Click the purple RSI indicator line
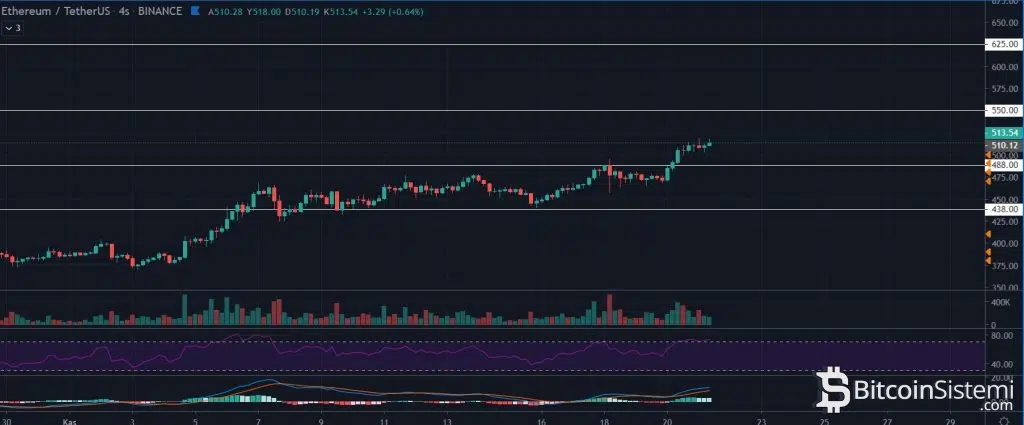1024x425 pixels. click(400, 354)
